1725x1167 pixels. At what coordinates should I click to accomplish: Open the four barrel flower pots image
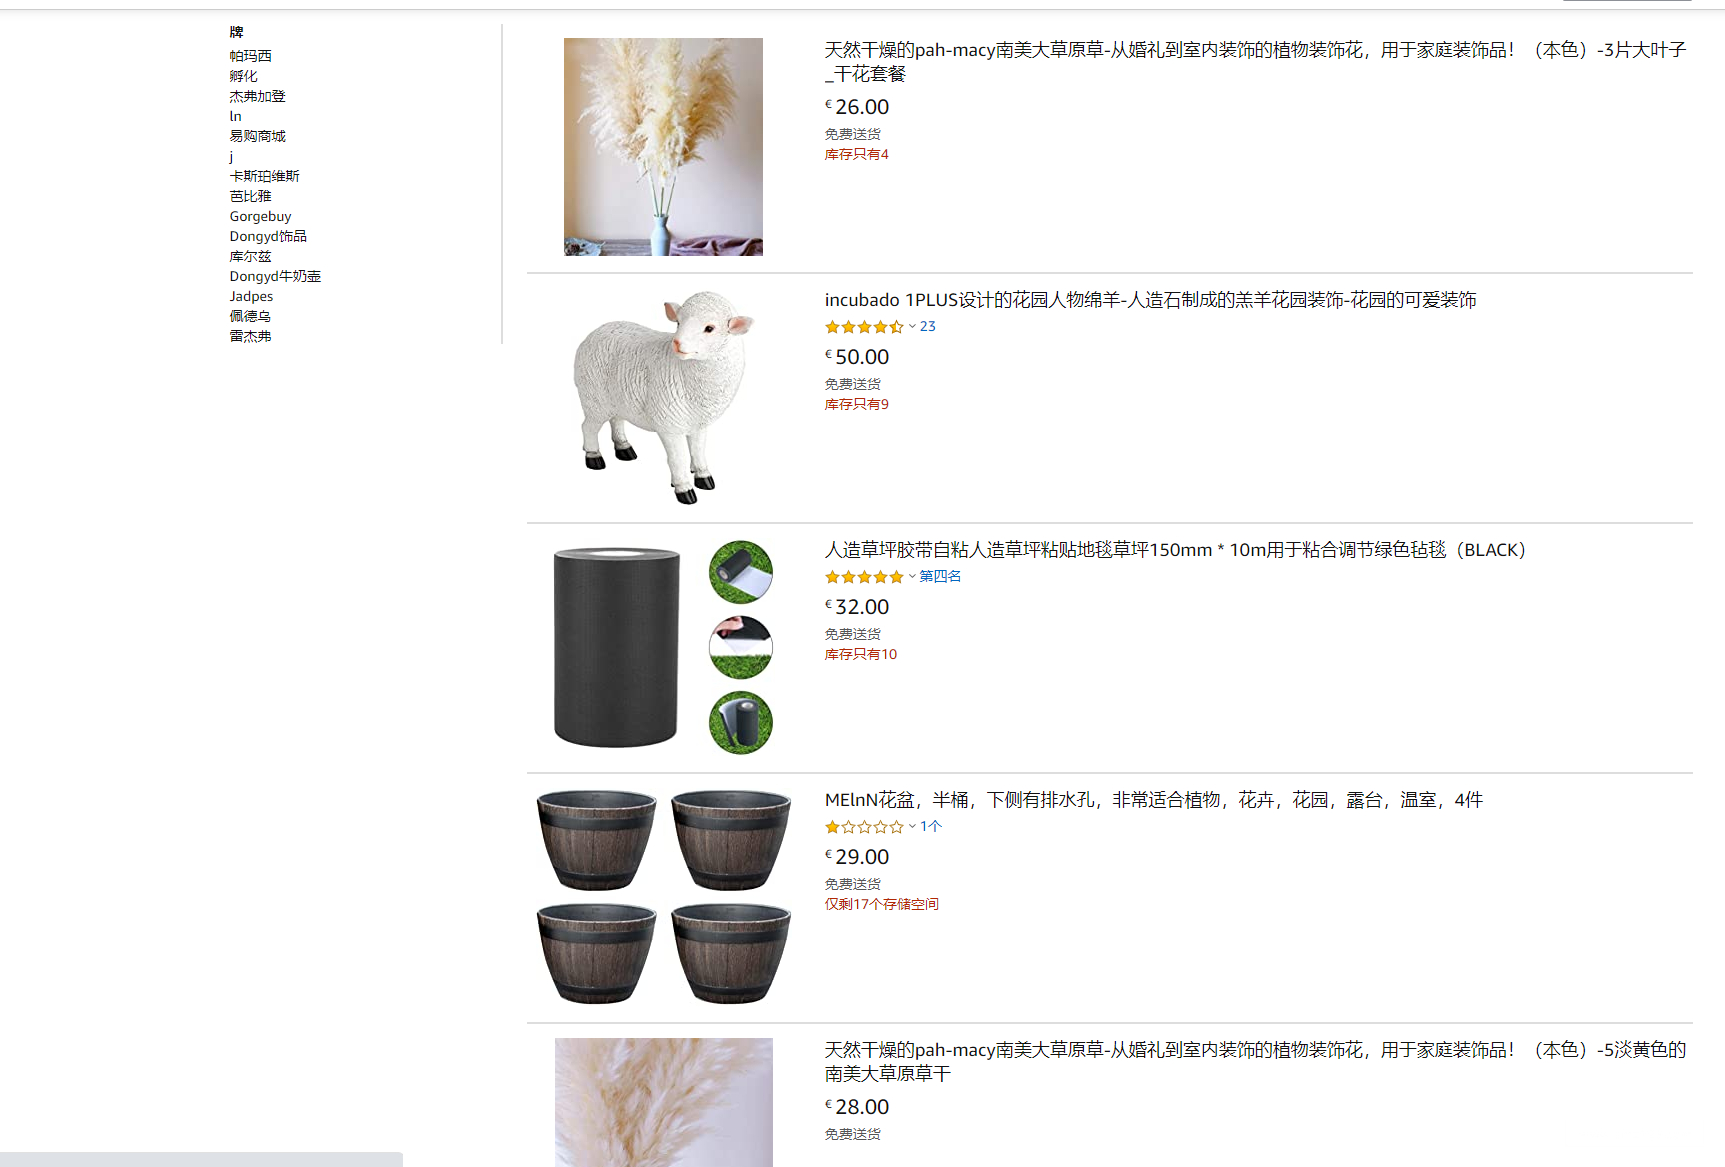pyautogui.click(x=663, y=897)
